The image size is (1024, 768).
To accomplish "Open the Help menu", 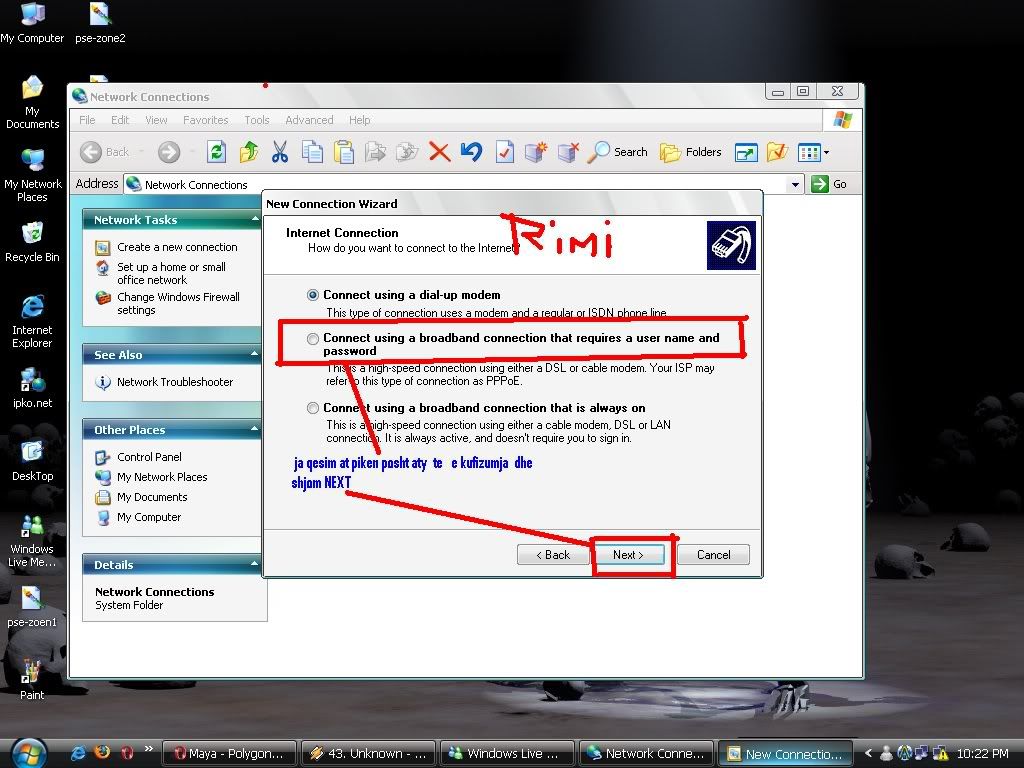I will (x=359, y=120).
